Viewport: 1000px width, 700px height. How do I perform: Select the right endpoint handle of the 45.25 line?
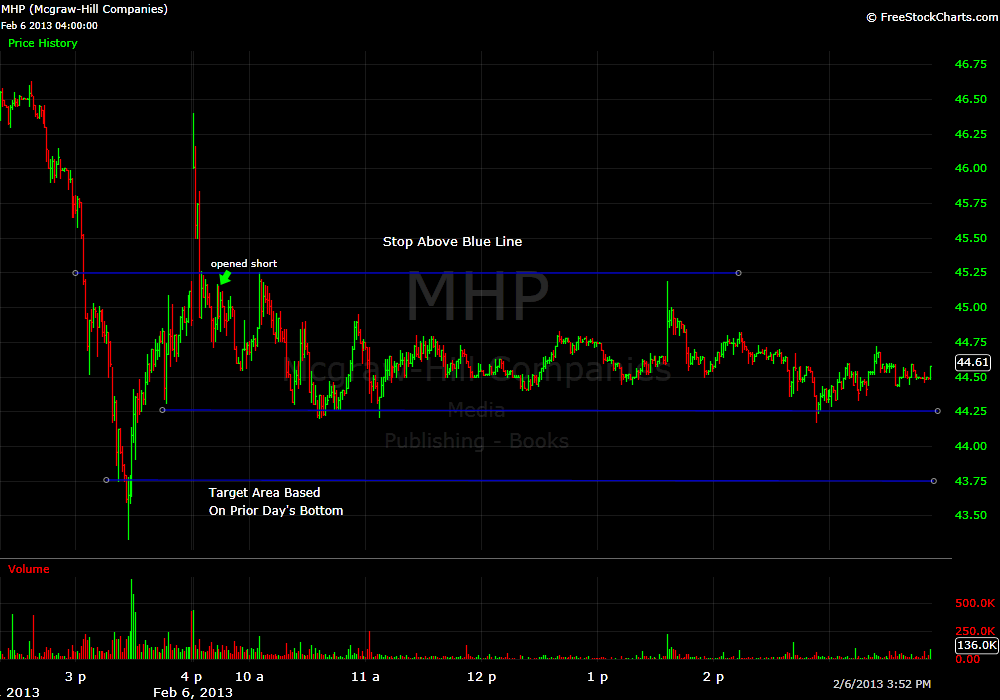739,273
